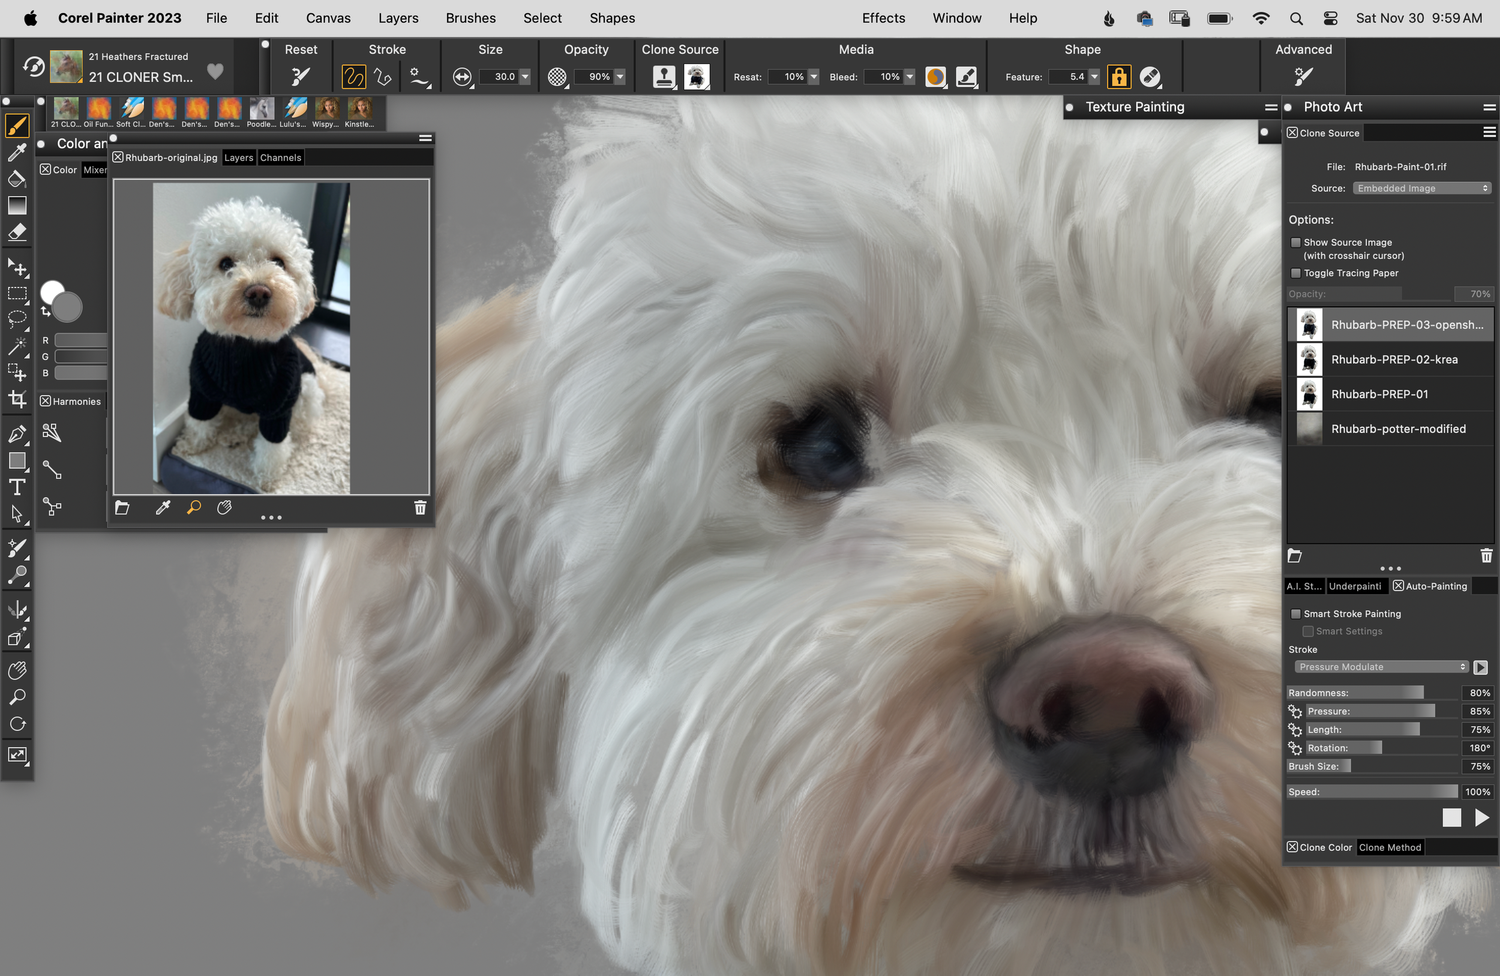Select the Magnifier tool in the toolbox
Image resolution: width=1500 pixels, height=976 pixels.
17,697
